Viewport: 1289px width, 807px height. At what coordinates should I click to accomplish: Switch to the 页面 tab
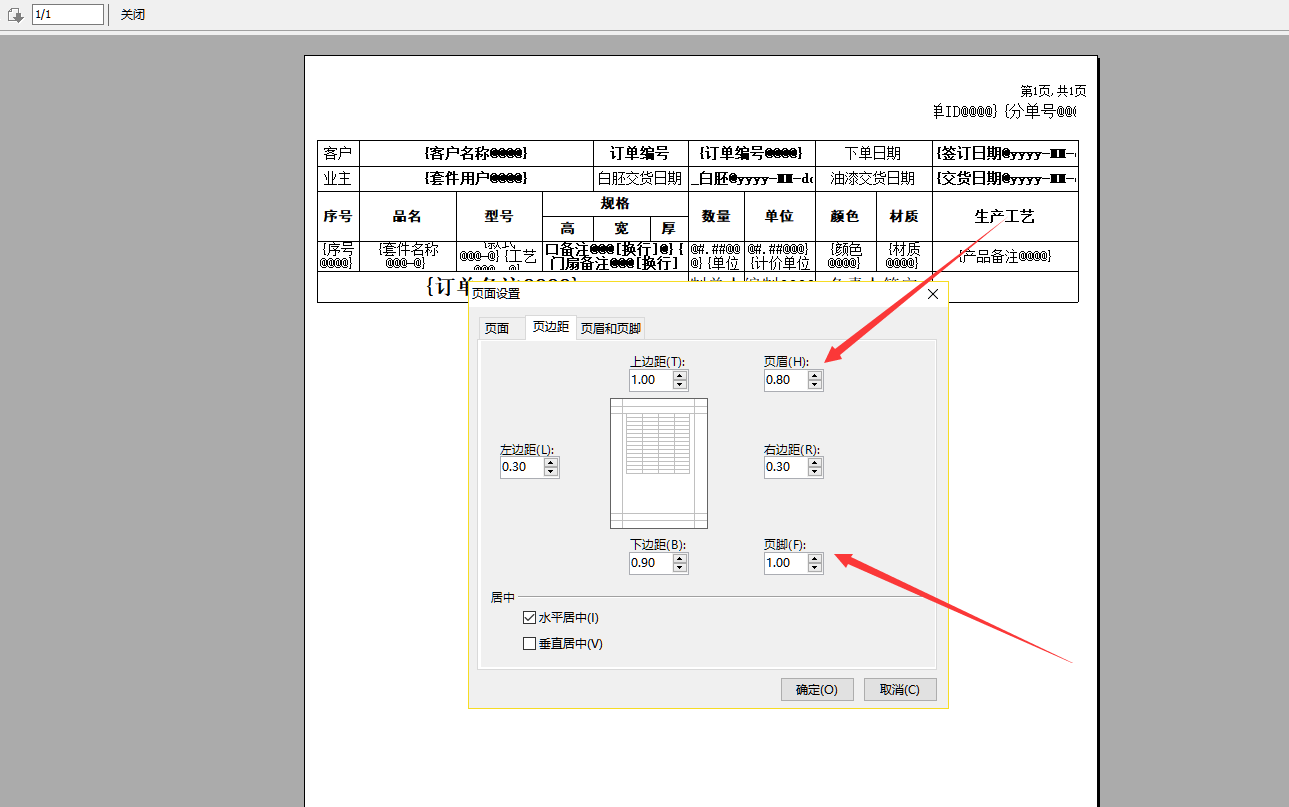(497, 328)
